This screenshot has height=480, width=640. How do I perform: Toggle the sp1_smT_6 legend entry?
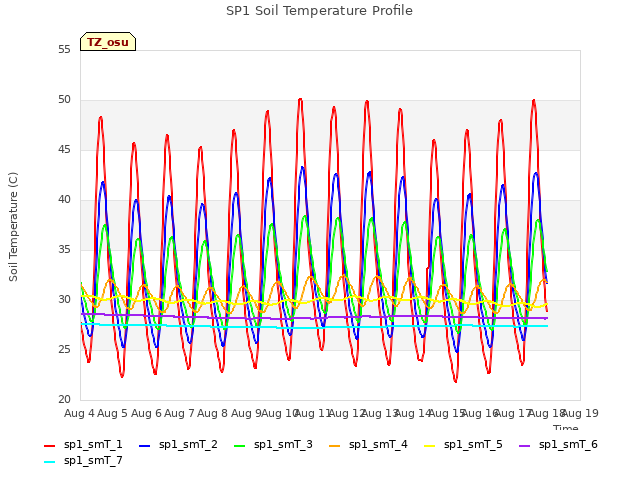[558, 444]
